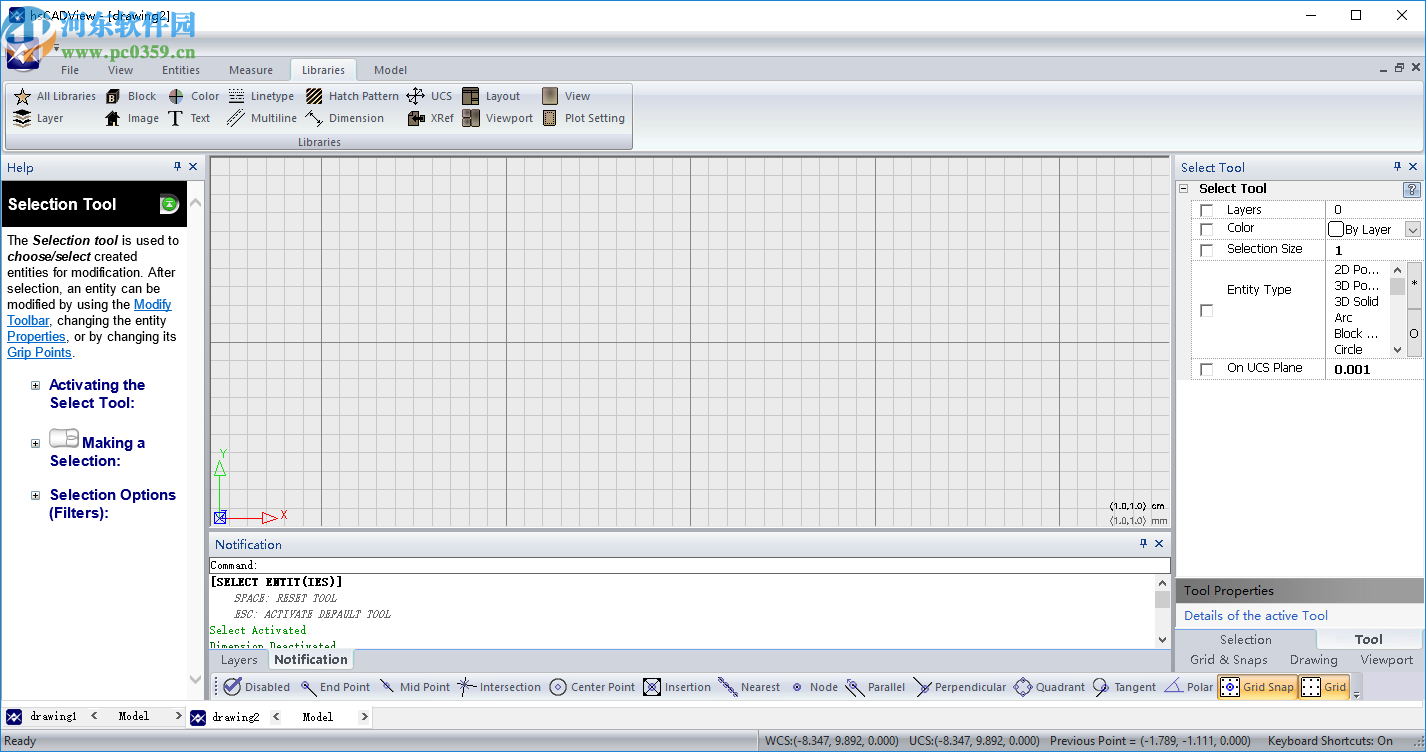This screenshot has height=752, width=1426.
Task: Activate the Quadrant snap icon
Action: pos(1022,687)
